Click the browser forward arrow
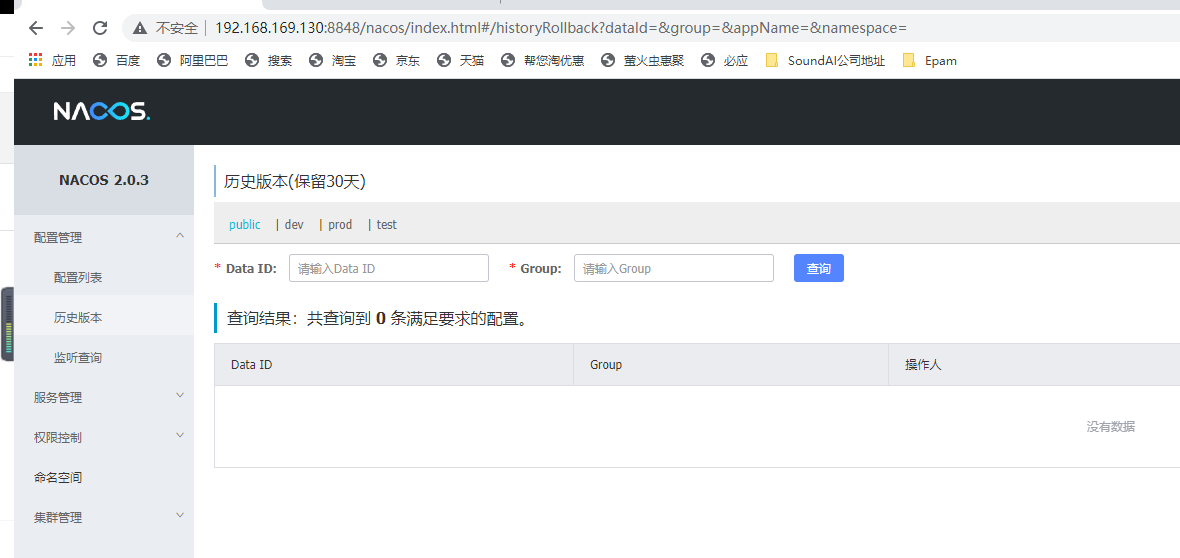Viewport: 1180px width, 558px height. coord(68,29)
